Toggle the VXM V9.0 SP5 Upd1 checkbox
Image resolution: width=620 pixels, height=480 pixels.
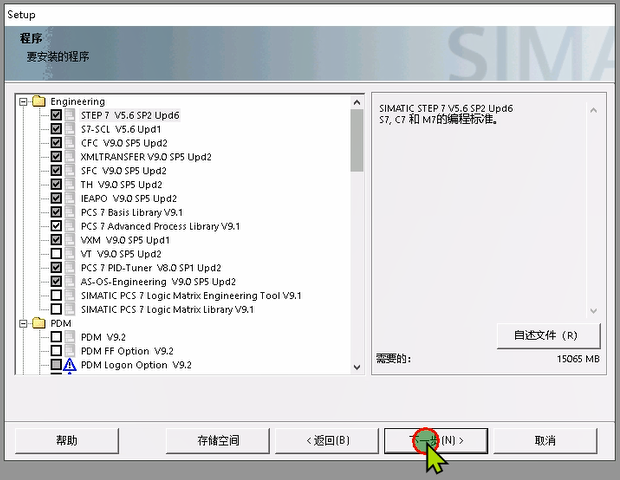[x=56, y=240]
